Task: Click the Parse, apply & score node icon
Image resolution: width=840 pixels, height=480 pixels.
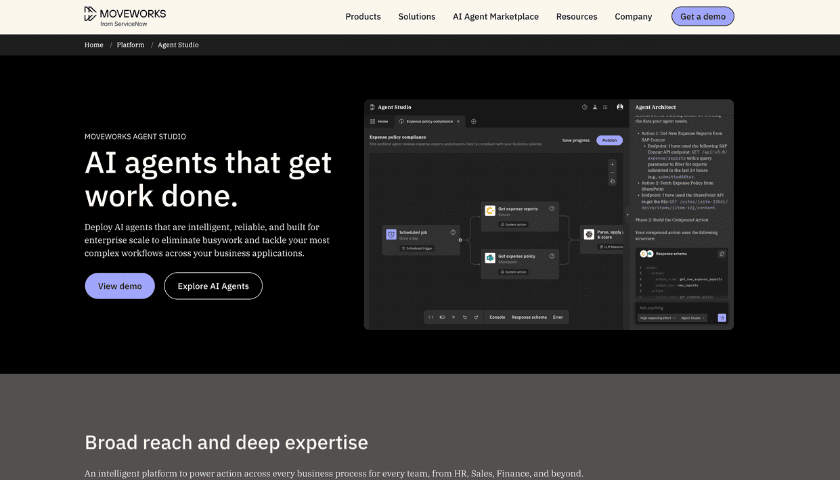Action: (x=589, y=234)
